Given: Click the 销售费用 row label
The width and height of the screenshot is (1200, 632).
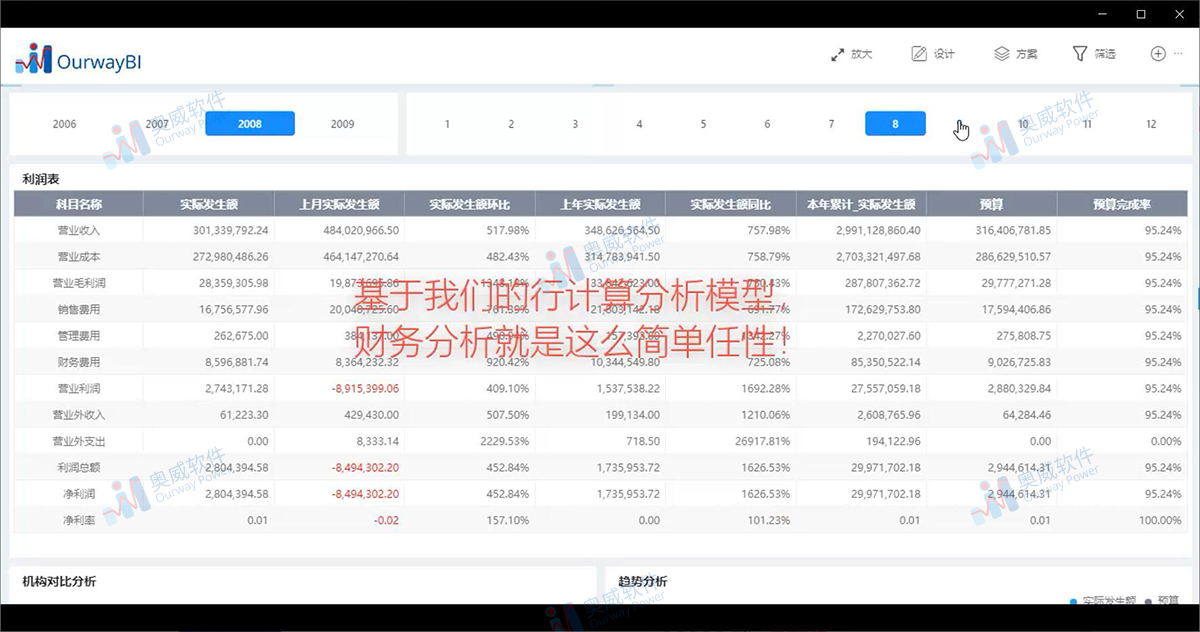Looking at the screenshot, I should 80,309.
